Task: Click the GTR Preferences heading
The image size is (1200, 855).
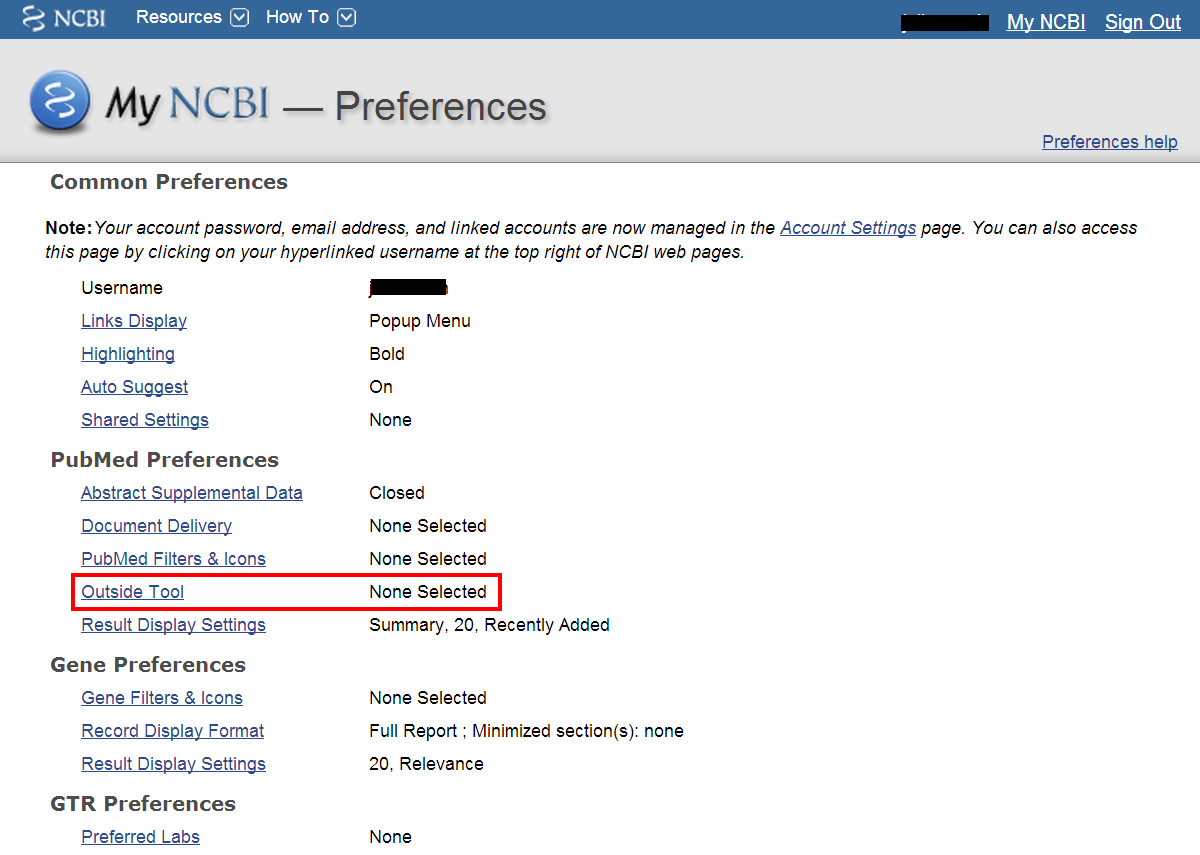Action: click(143, 804)
